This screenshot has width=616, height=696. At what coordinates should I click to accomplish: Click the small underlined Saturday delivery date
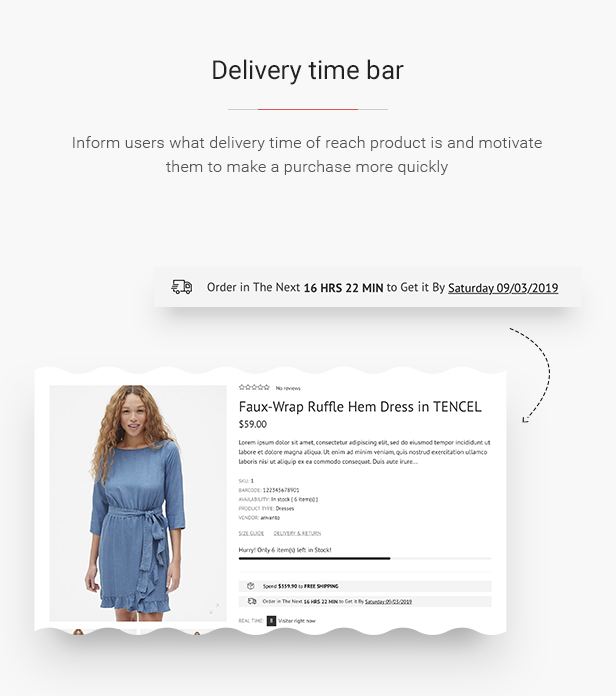388,602
